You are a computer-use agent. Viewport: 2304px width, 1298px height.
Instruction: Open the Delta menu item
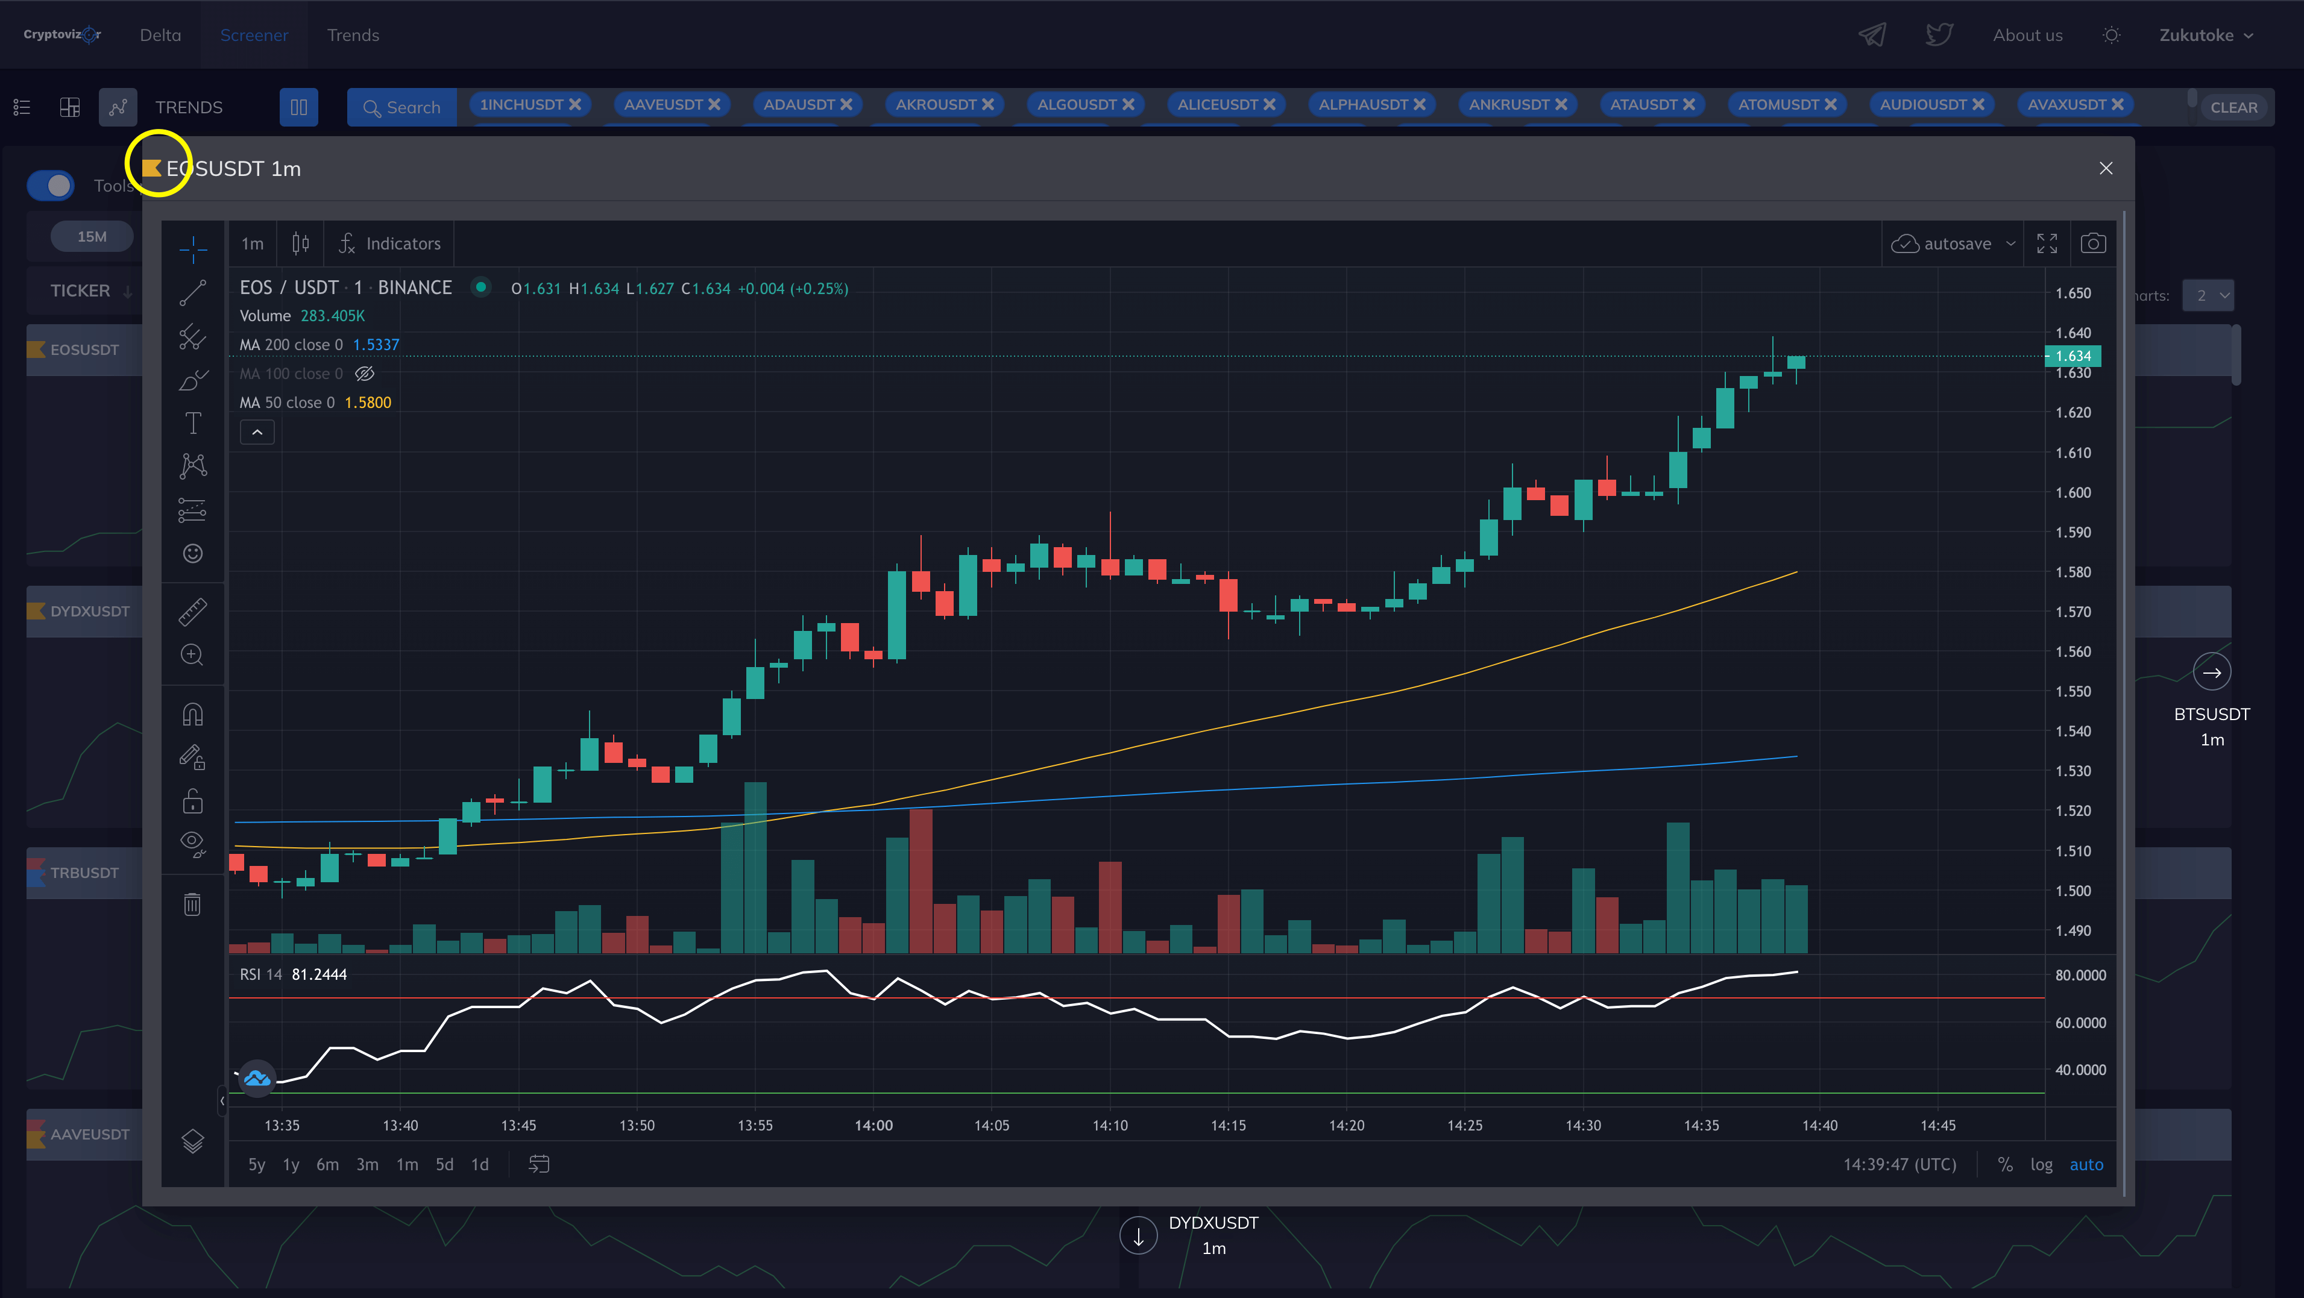[160, 35]
